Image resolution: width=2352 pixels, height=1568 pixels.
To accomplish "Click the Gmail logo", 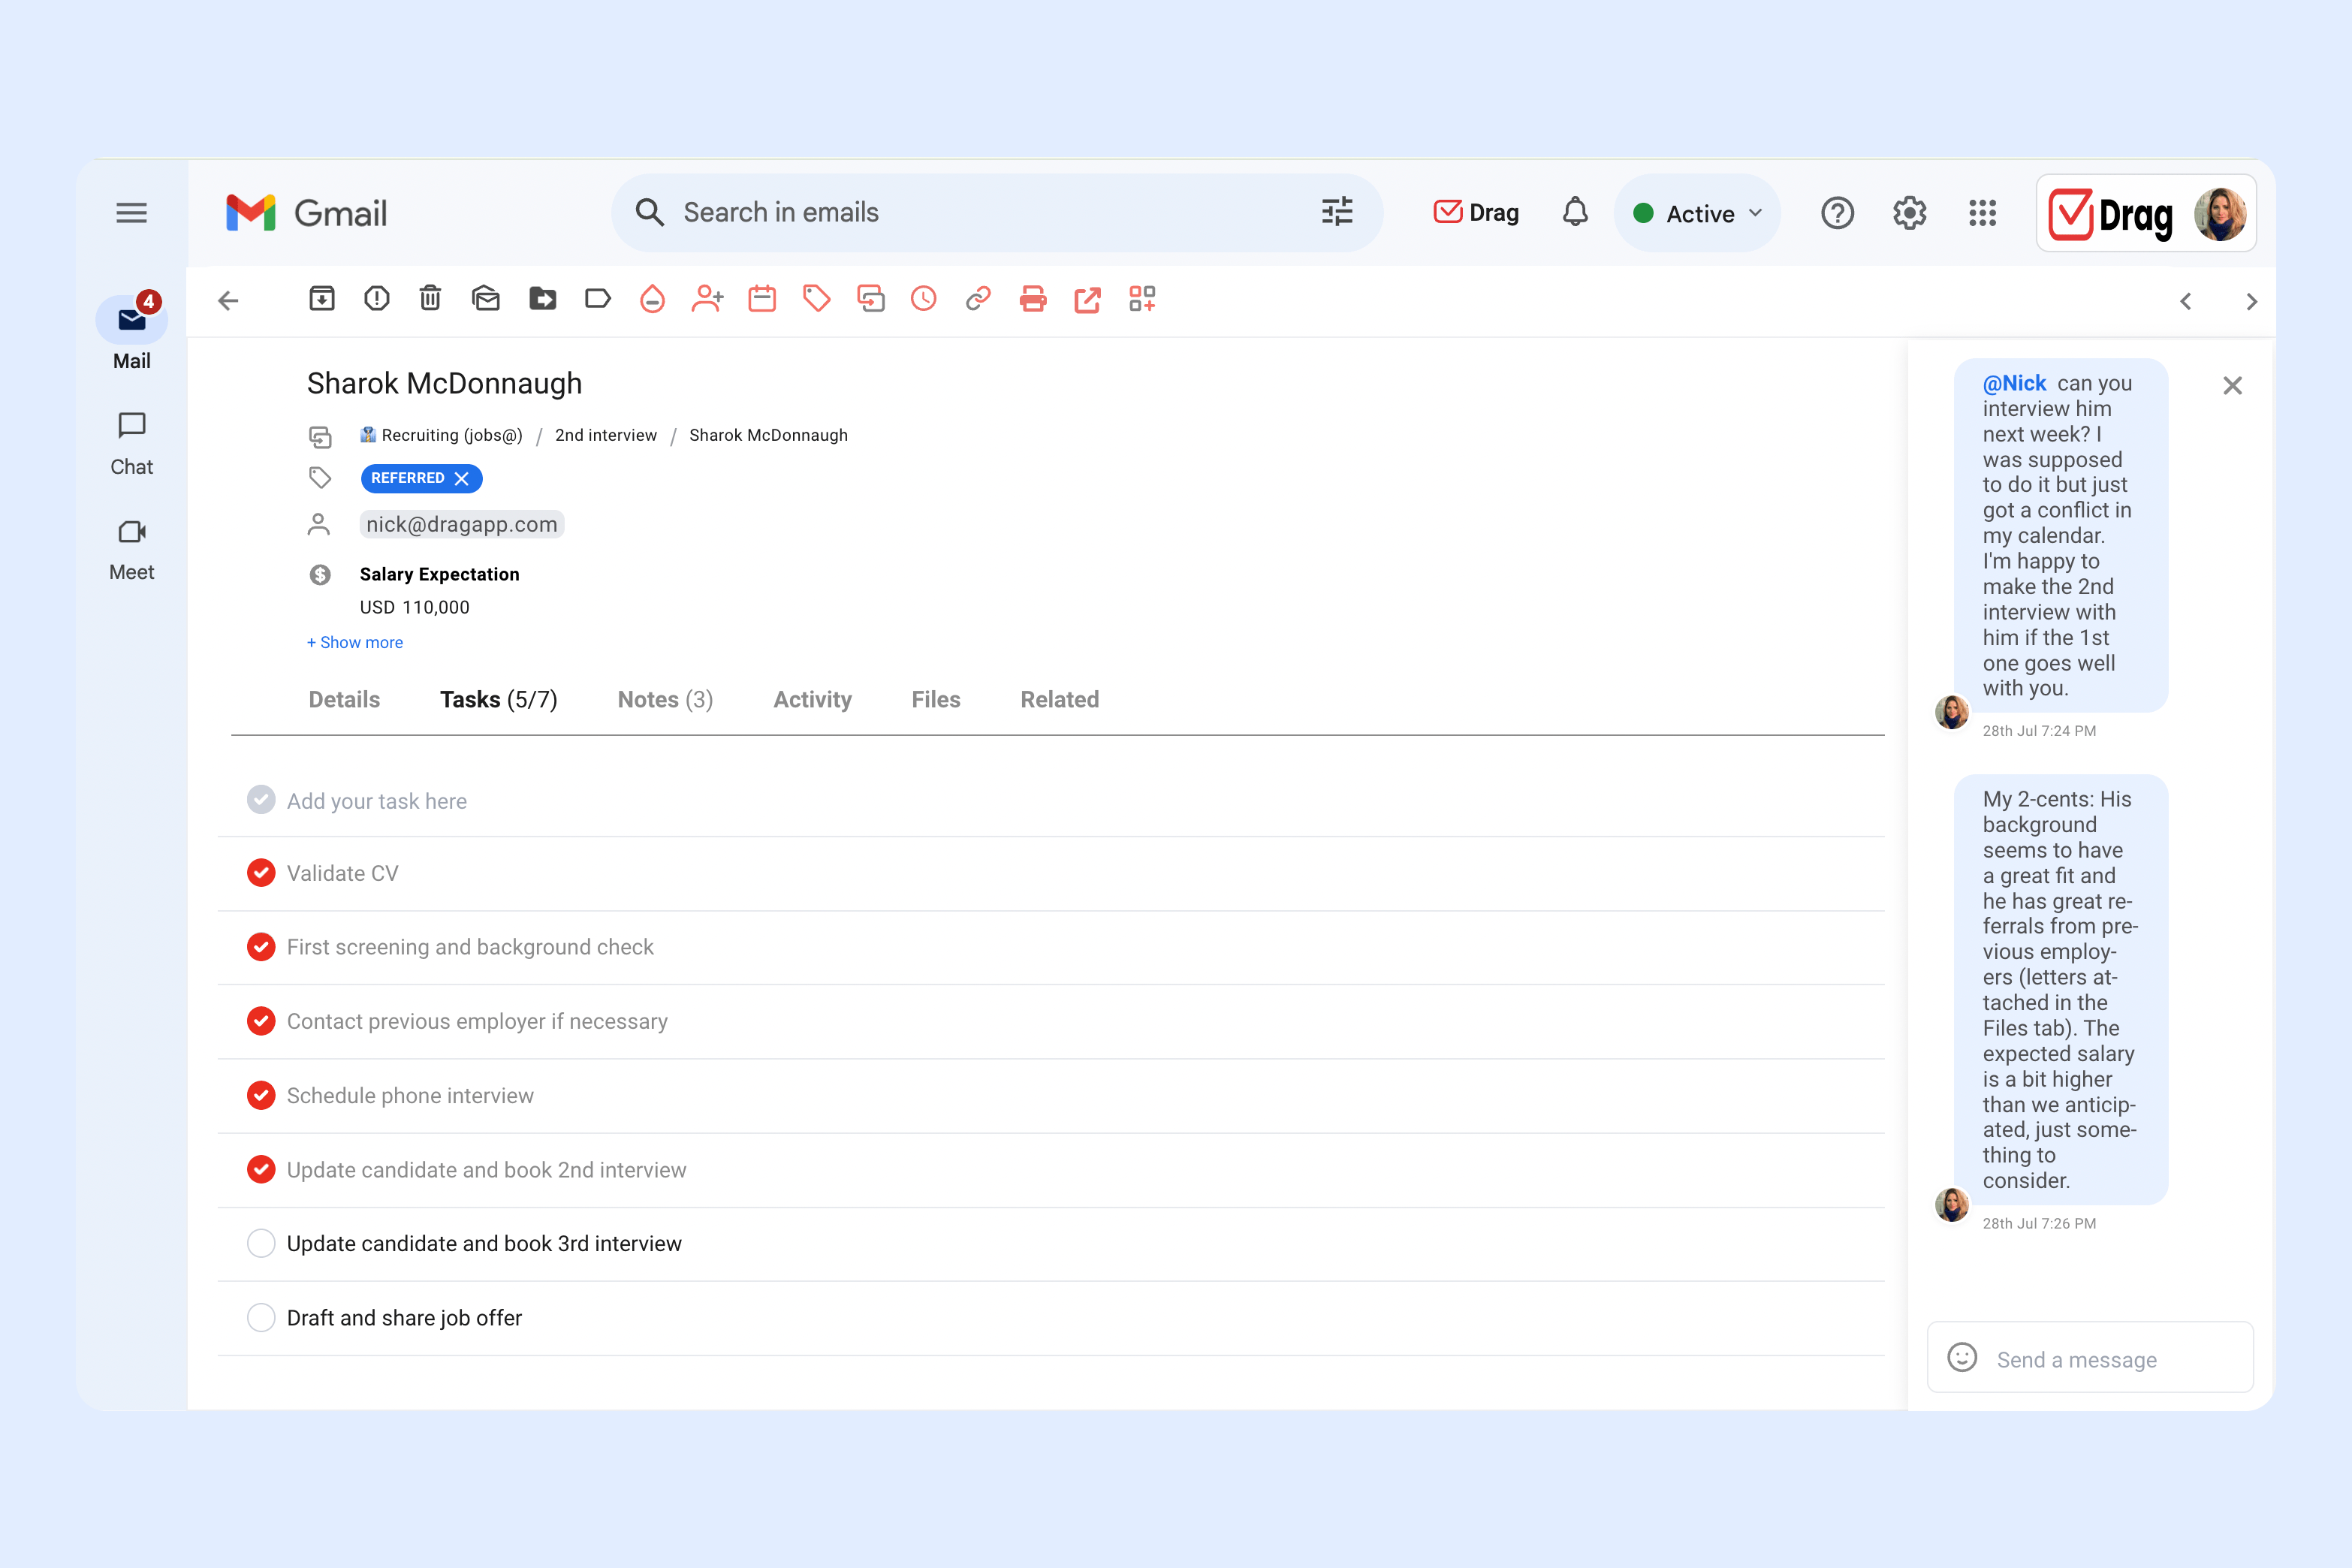I will click(x=306, y=213).
